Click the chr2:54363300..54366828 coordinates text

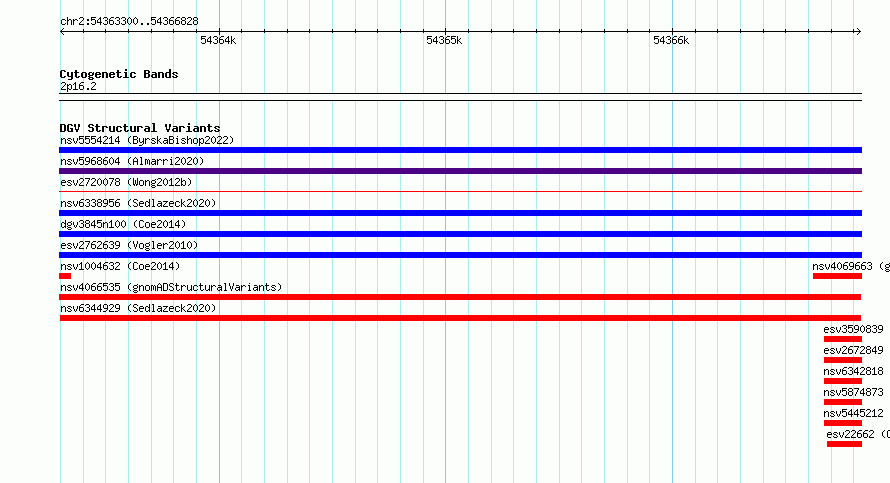(x=129, y=22)
